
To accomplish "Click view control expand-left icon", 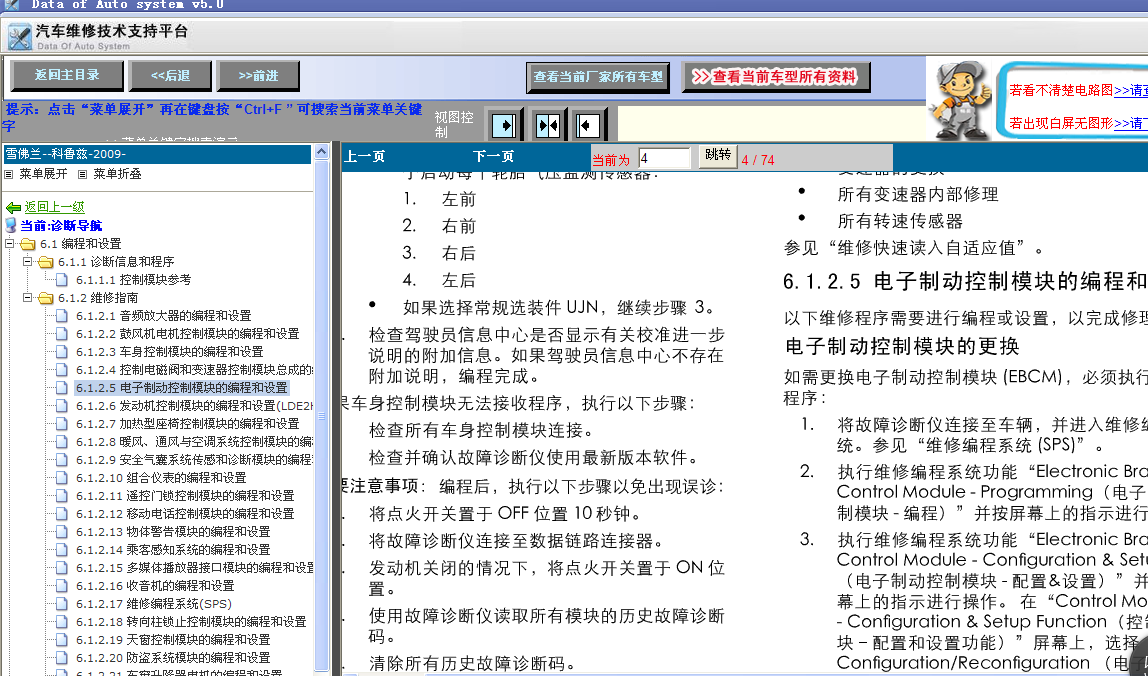I will 589,125.
